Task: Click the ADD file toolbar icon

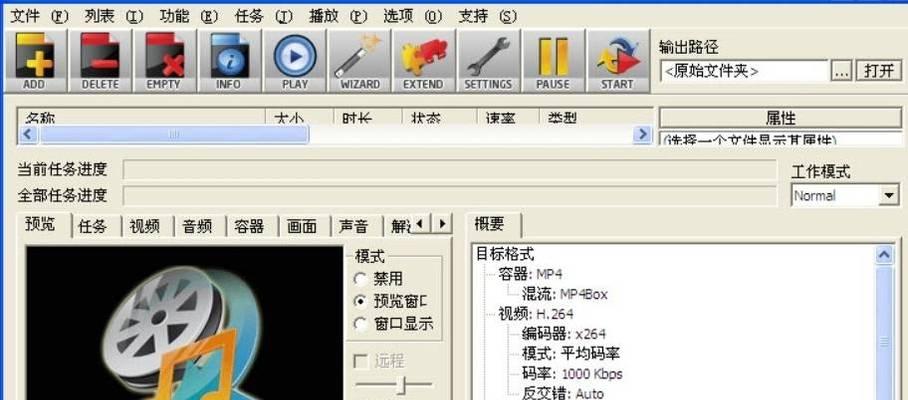Action: pyautogui.click(x=35, y=61)
